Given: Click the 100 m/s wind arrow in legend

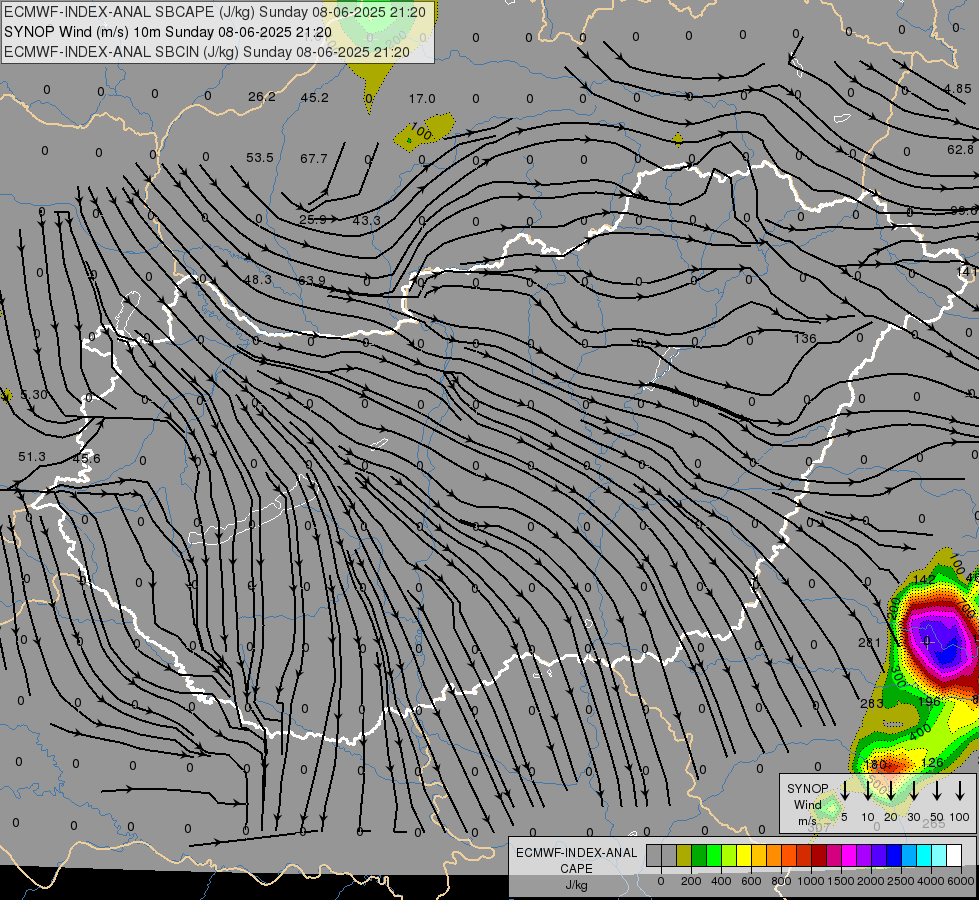Looking at the screenshot, I should (x=960, y=790).
